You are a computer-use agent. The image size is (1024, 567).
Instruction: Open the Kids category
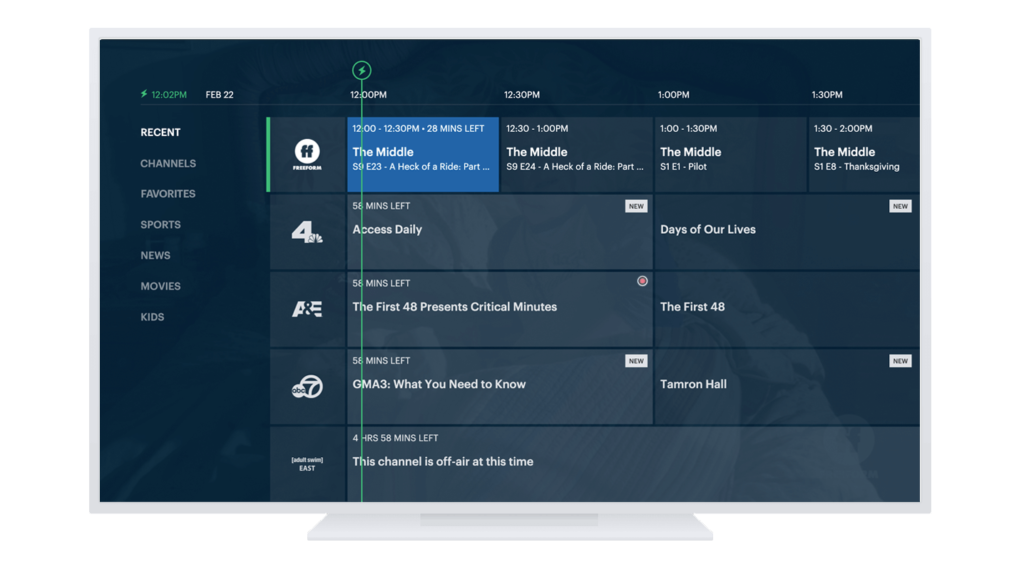152,318
